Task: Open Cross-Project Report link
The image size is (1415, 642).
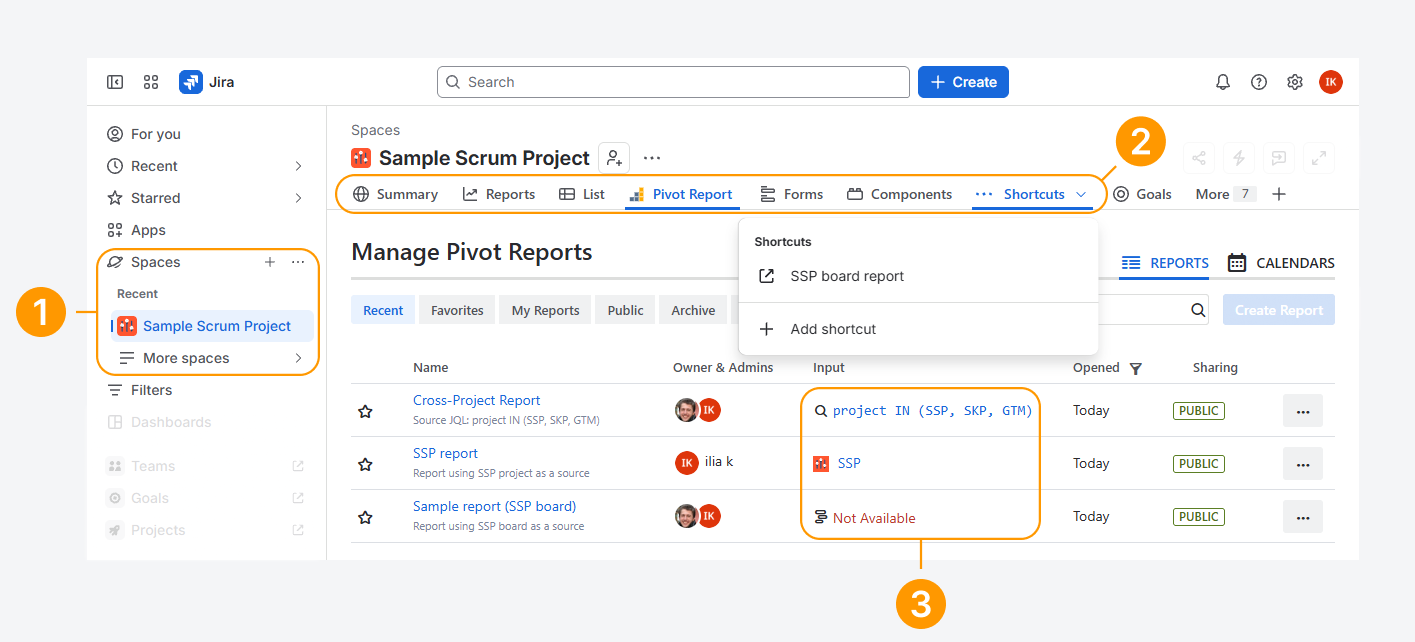Action: pyautogui.click(x=477, y=400)
